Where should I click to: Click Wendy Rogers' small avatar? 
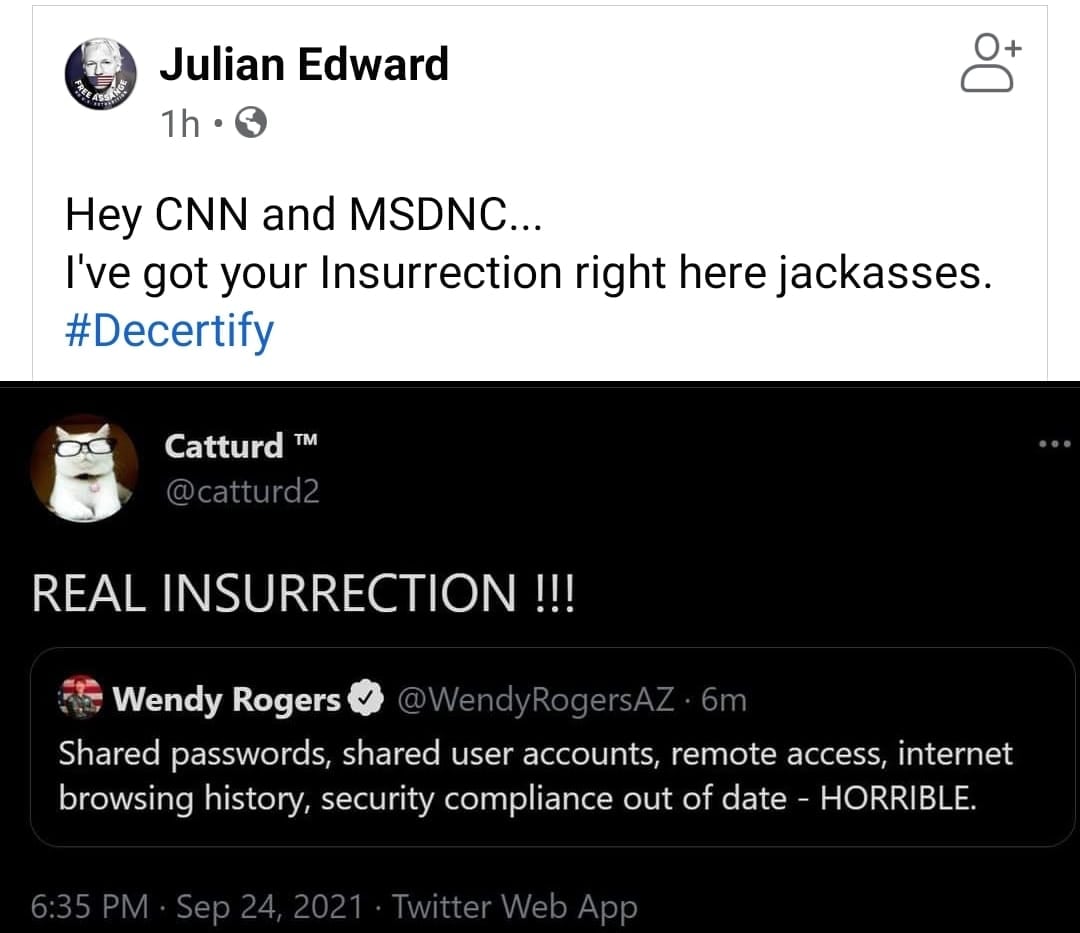81,699
